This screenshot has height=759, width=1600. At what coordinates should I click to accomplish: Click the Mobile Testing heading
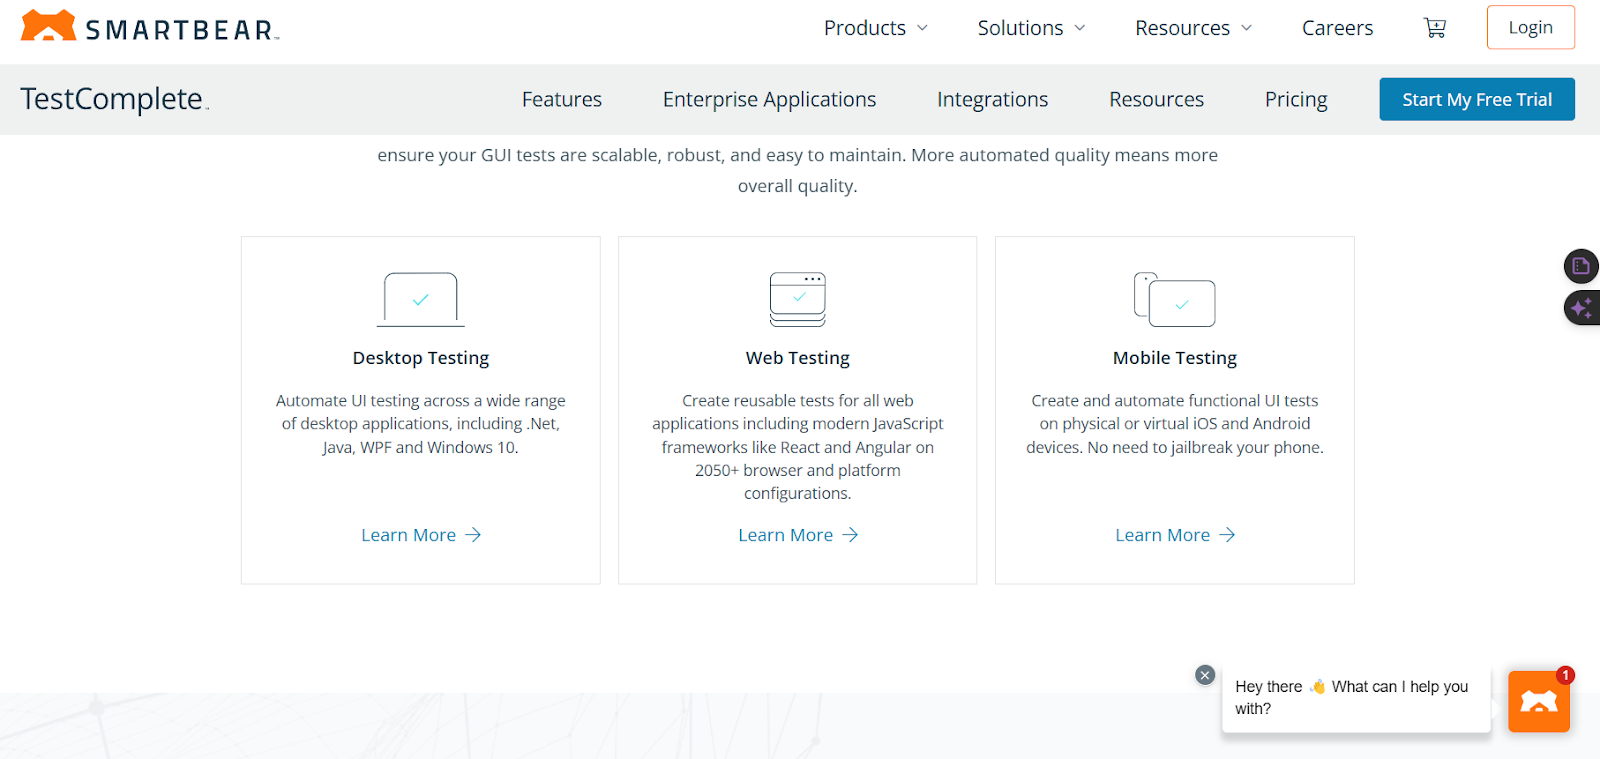pyautogui.click(x=1175, y=358)
